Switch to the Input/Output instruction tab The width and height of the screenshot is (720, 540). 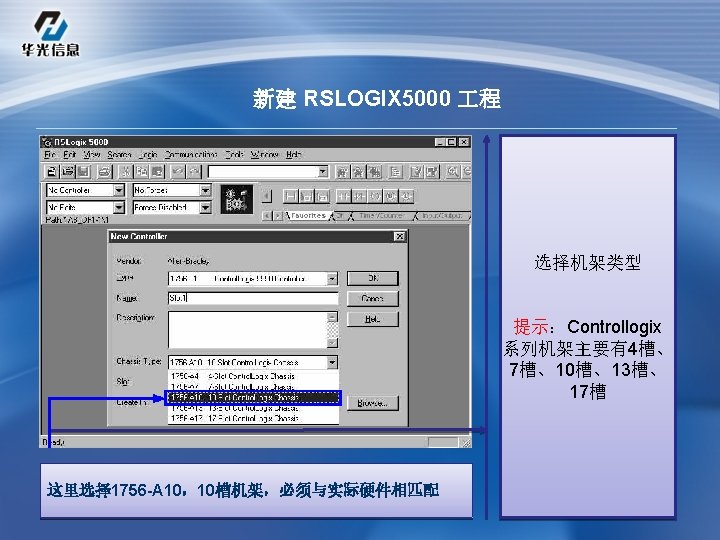coord(442,215)
